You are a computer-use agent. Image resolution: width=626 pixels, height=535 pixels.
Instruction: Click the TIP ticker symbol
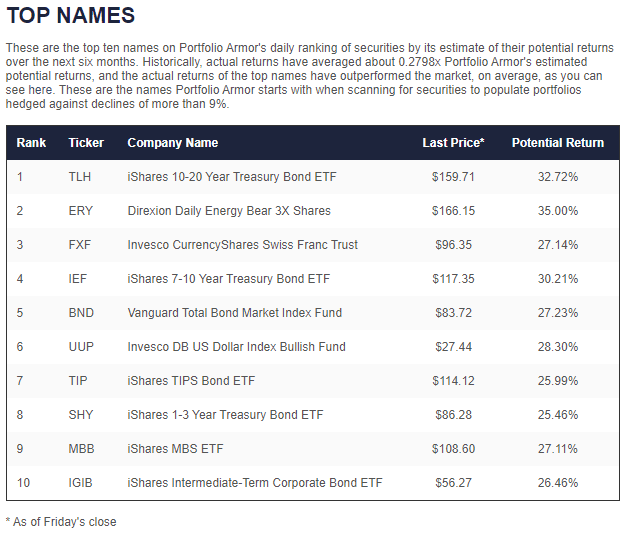coord(78,381)
